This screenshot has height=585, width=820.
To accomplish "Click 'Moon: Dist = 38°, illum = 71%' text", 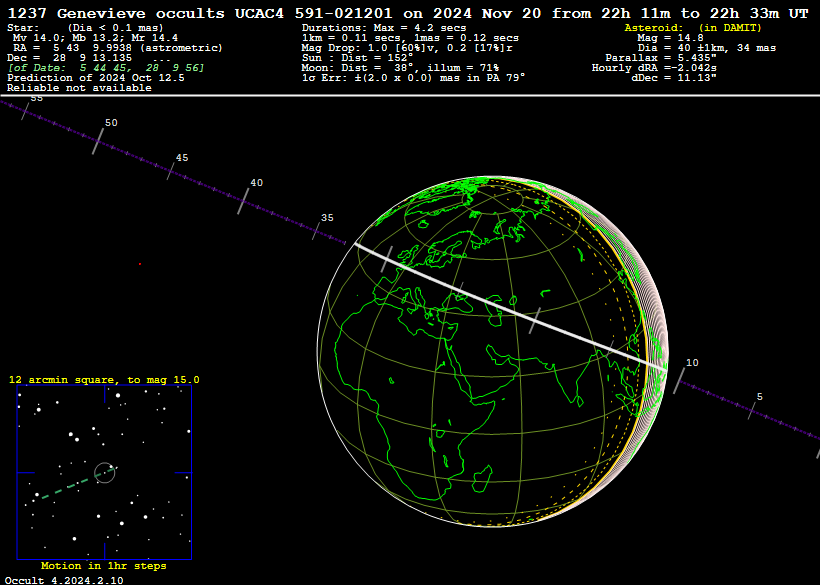I will 400,68.
